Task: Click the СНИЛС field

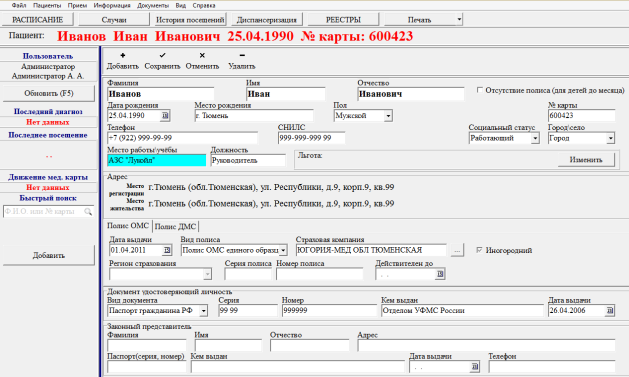Action: [311, 138]
